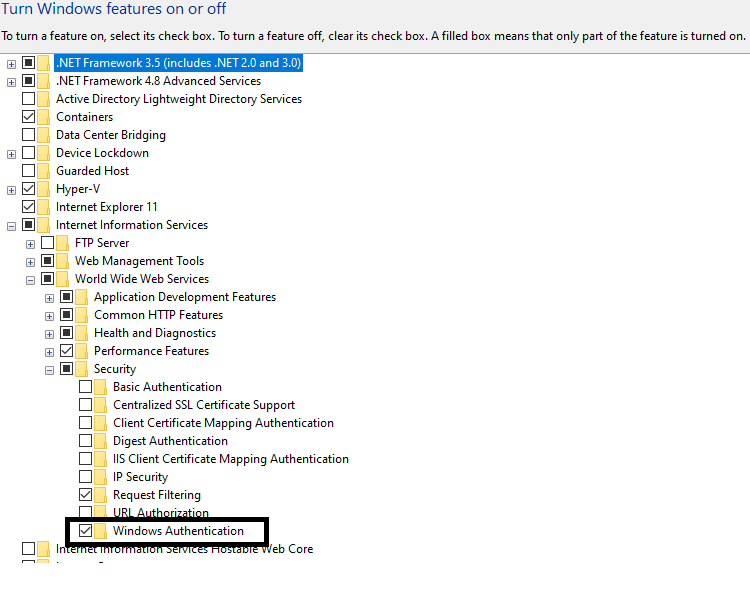The height and width of the screenshot is (596, 750).
Task: Click the Centralized SSL Certificate Support folder icon
Action: click(100, 405)
